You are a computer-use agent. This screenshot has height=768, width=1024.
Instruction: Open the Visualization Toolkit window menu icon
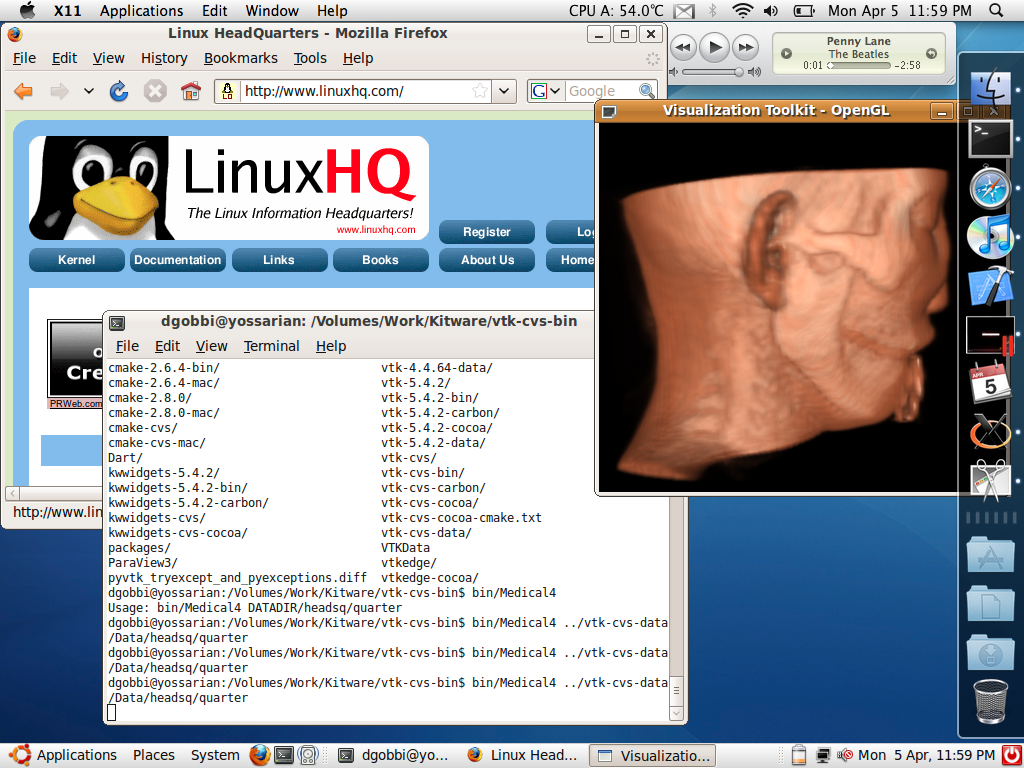pos(609,112)
